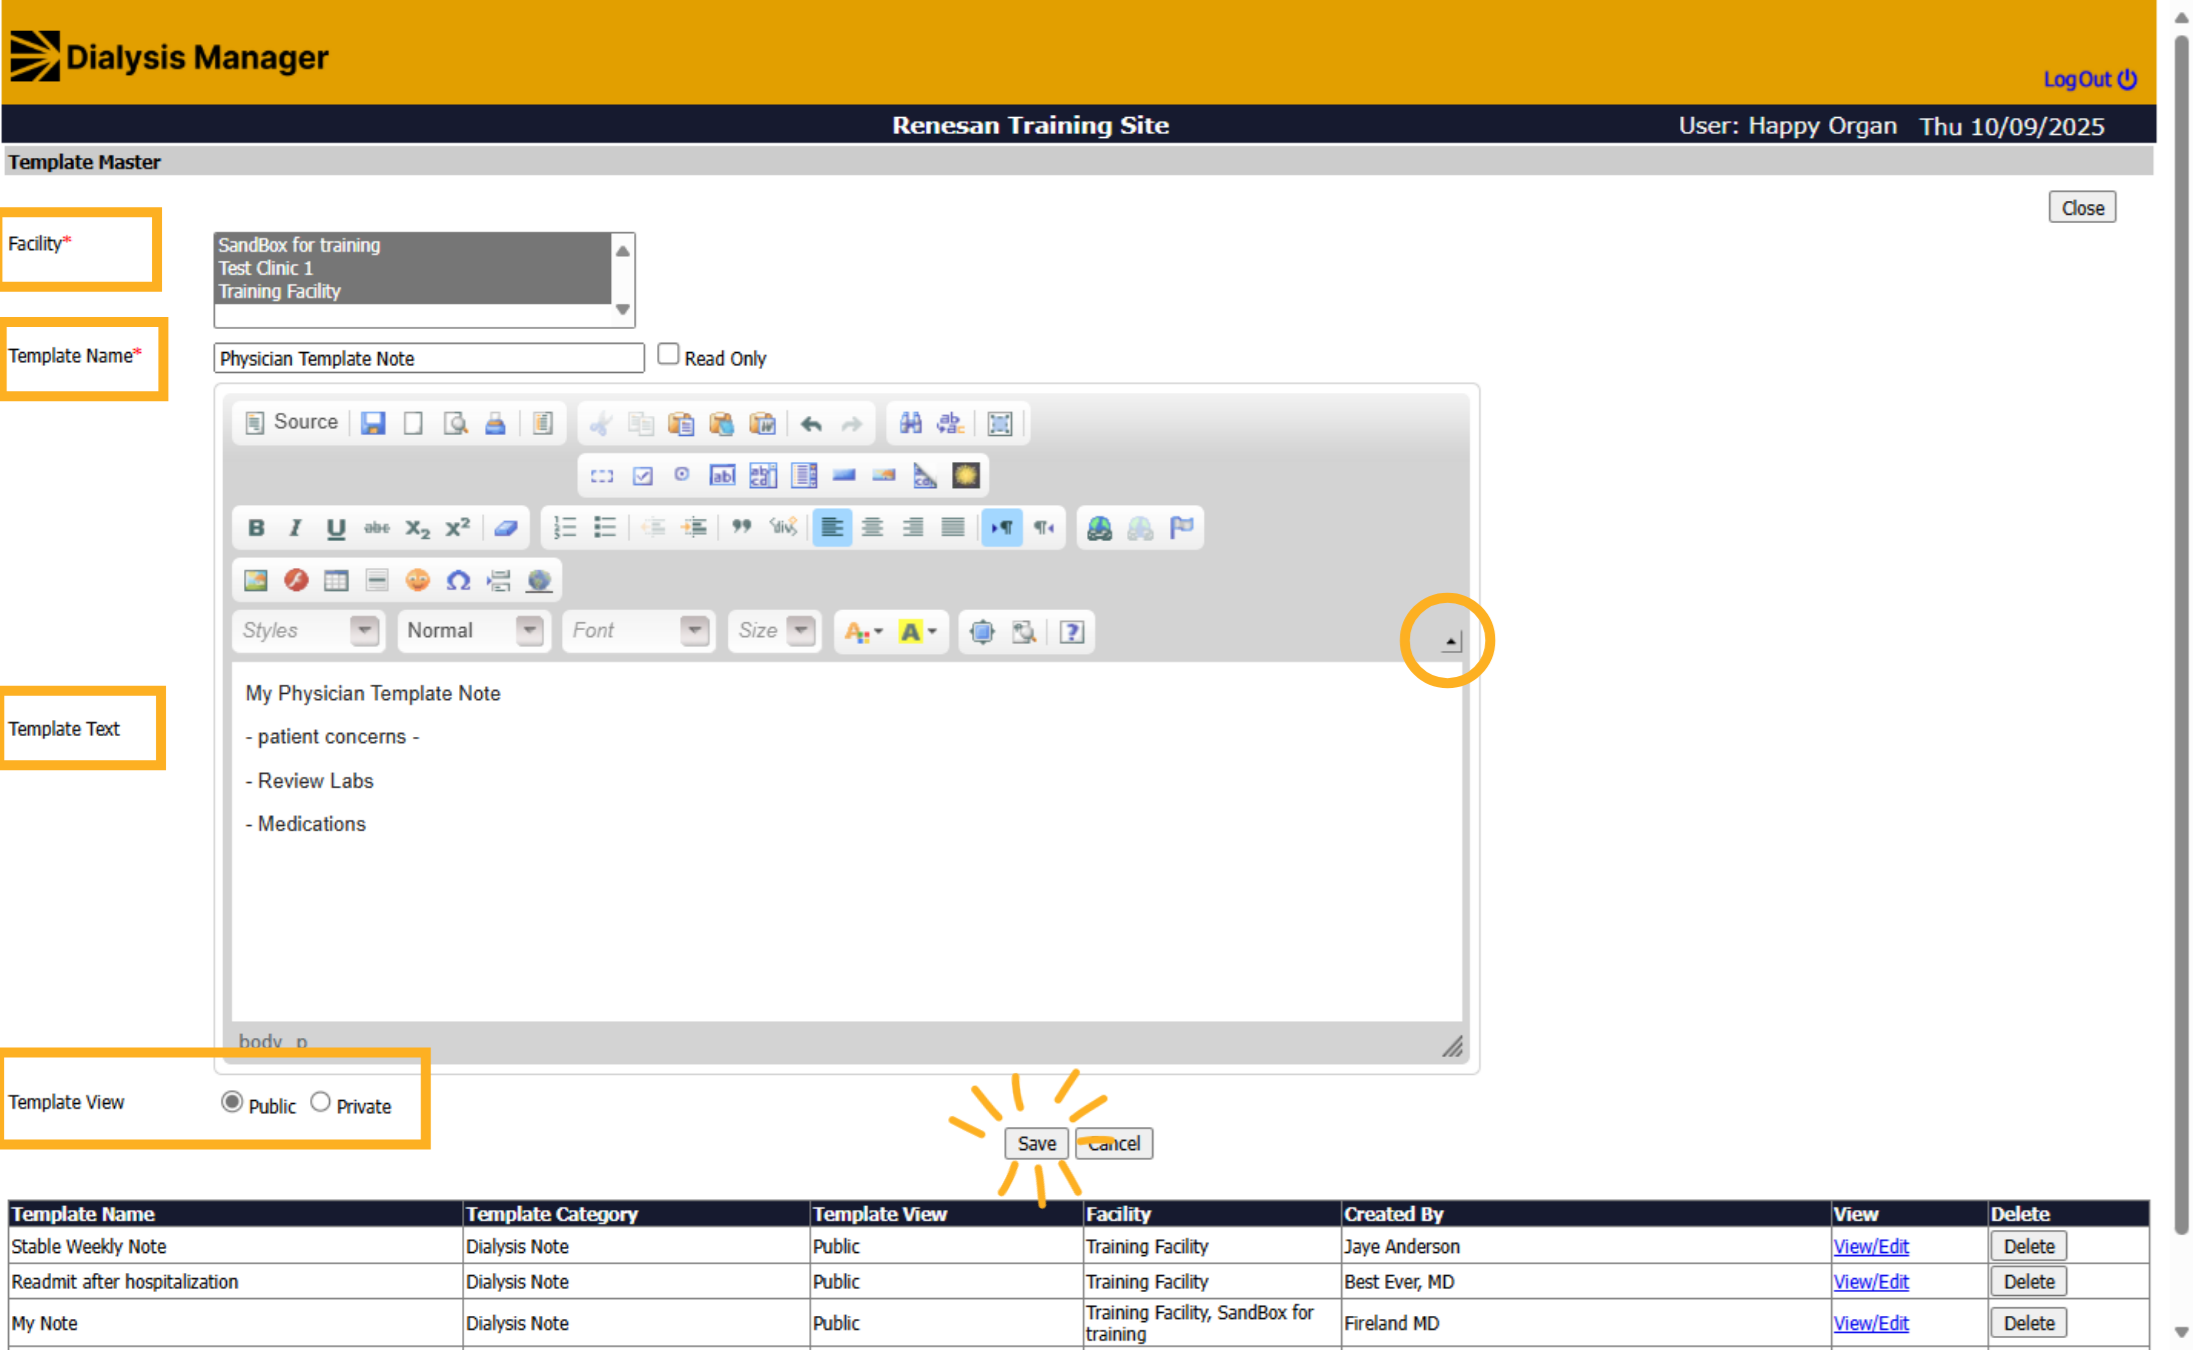2193x1350 pixels.
Task: Open View/Edit for Stable Weekly Note
Action: point(1870,1246)
